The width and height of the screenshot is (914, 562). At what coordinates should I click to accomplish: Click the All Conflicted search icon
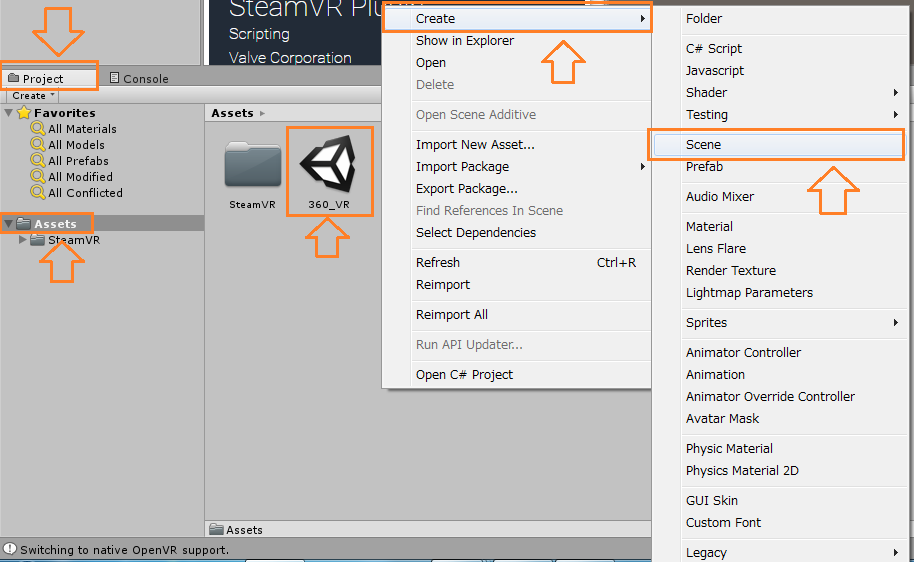tap(38, 192)
